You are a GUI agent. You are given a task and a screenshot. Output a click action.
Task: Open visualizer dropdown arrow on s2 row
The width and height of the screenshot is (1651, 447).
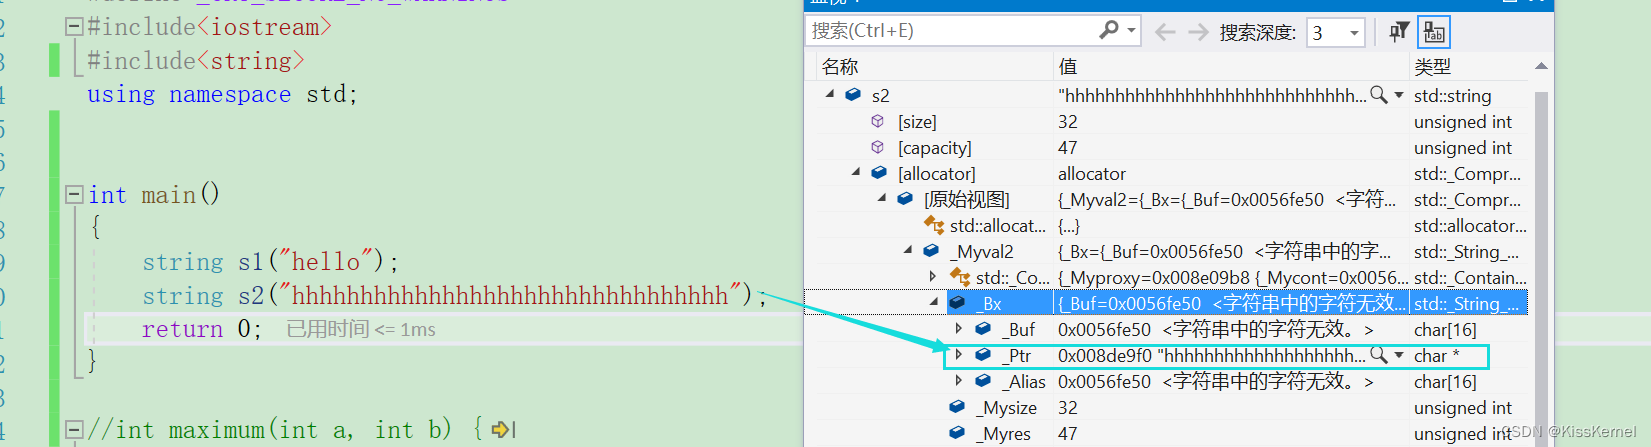click(x=1399, y=95)
